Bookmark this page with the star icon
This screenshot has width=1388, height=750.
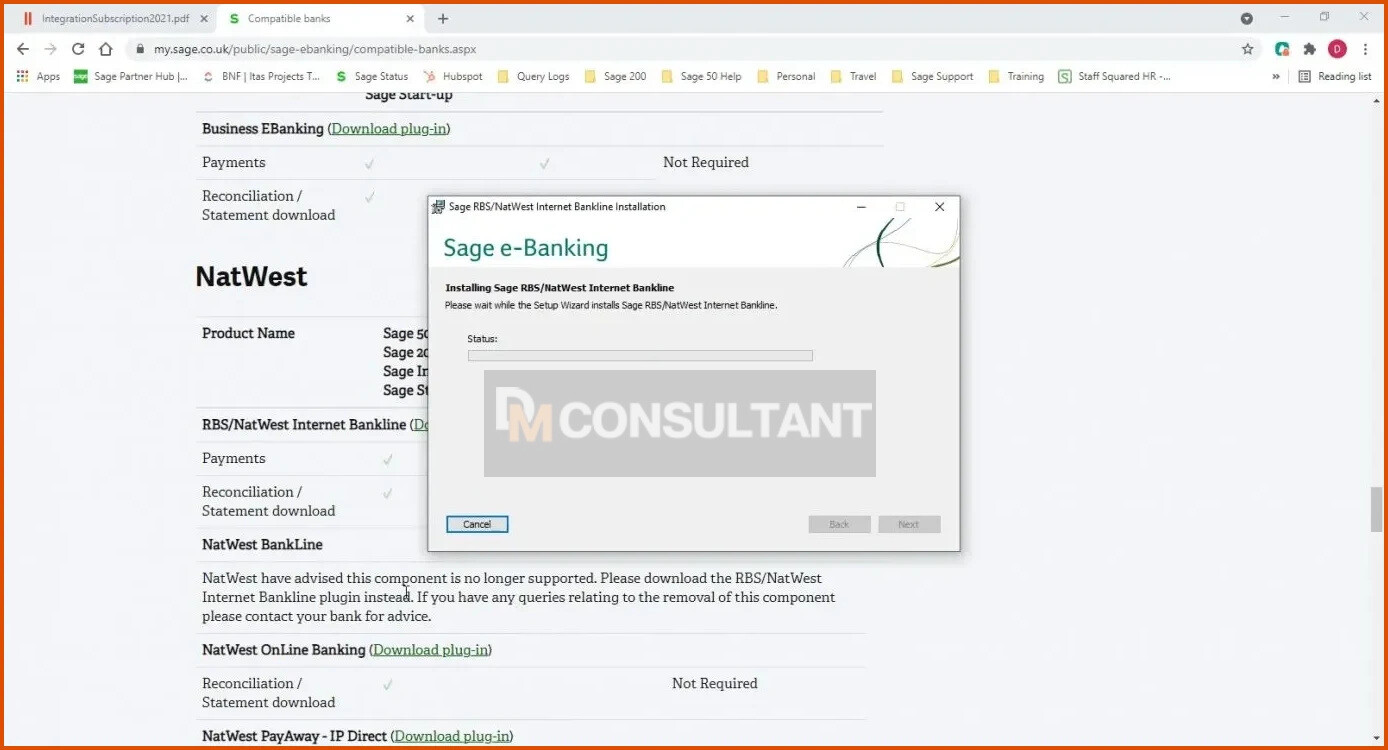(1247, 49)
